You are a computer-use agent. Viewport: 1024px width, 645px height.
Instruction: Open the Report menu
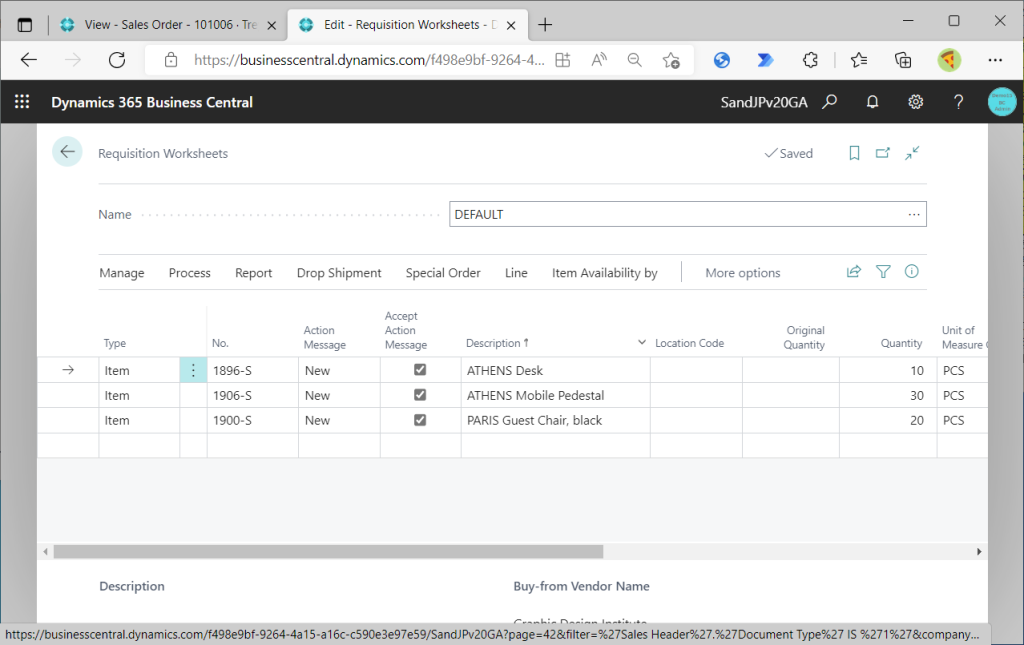253,273
